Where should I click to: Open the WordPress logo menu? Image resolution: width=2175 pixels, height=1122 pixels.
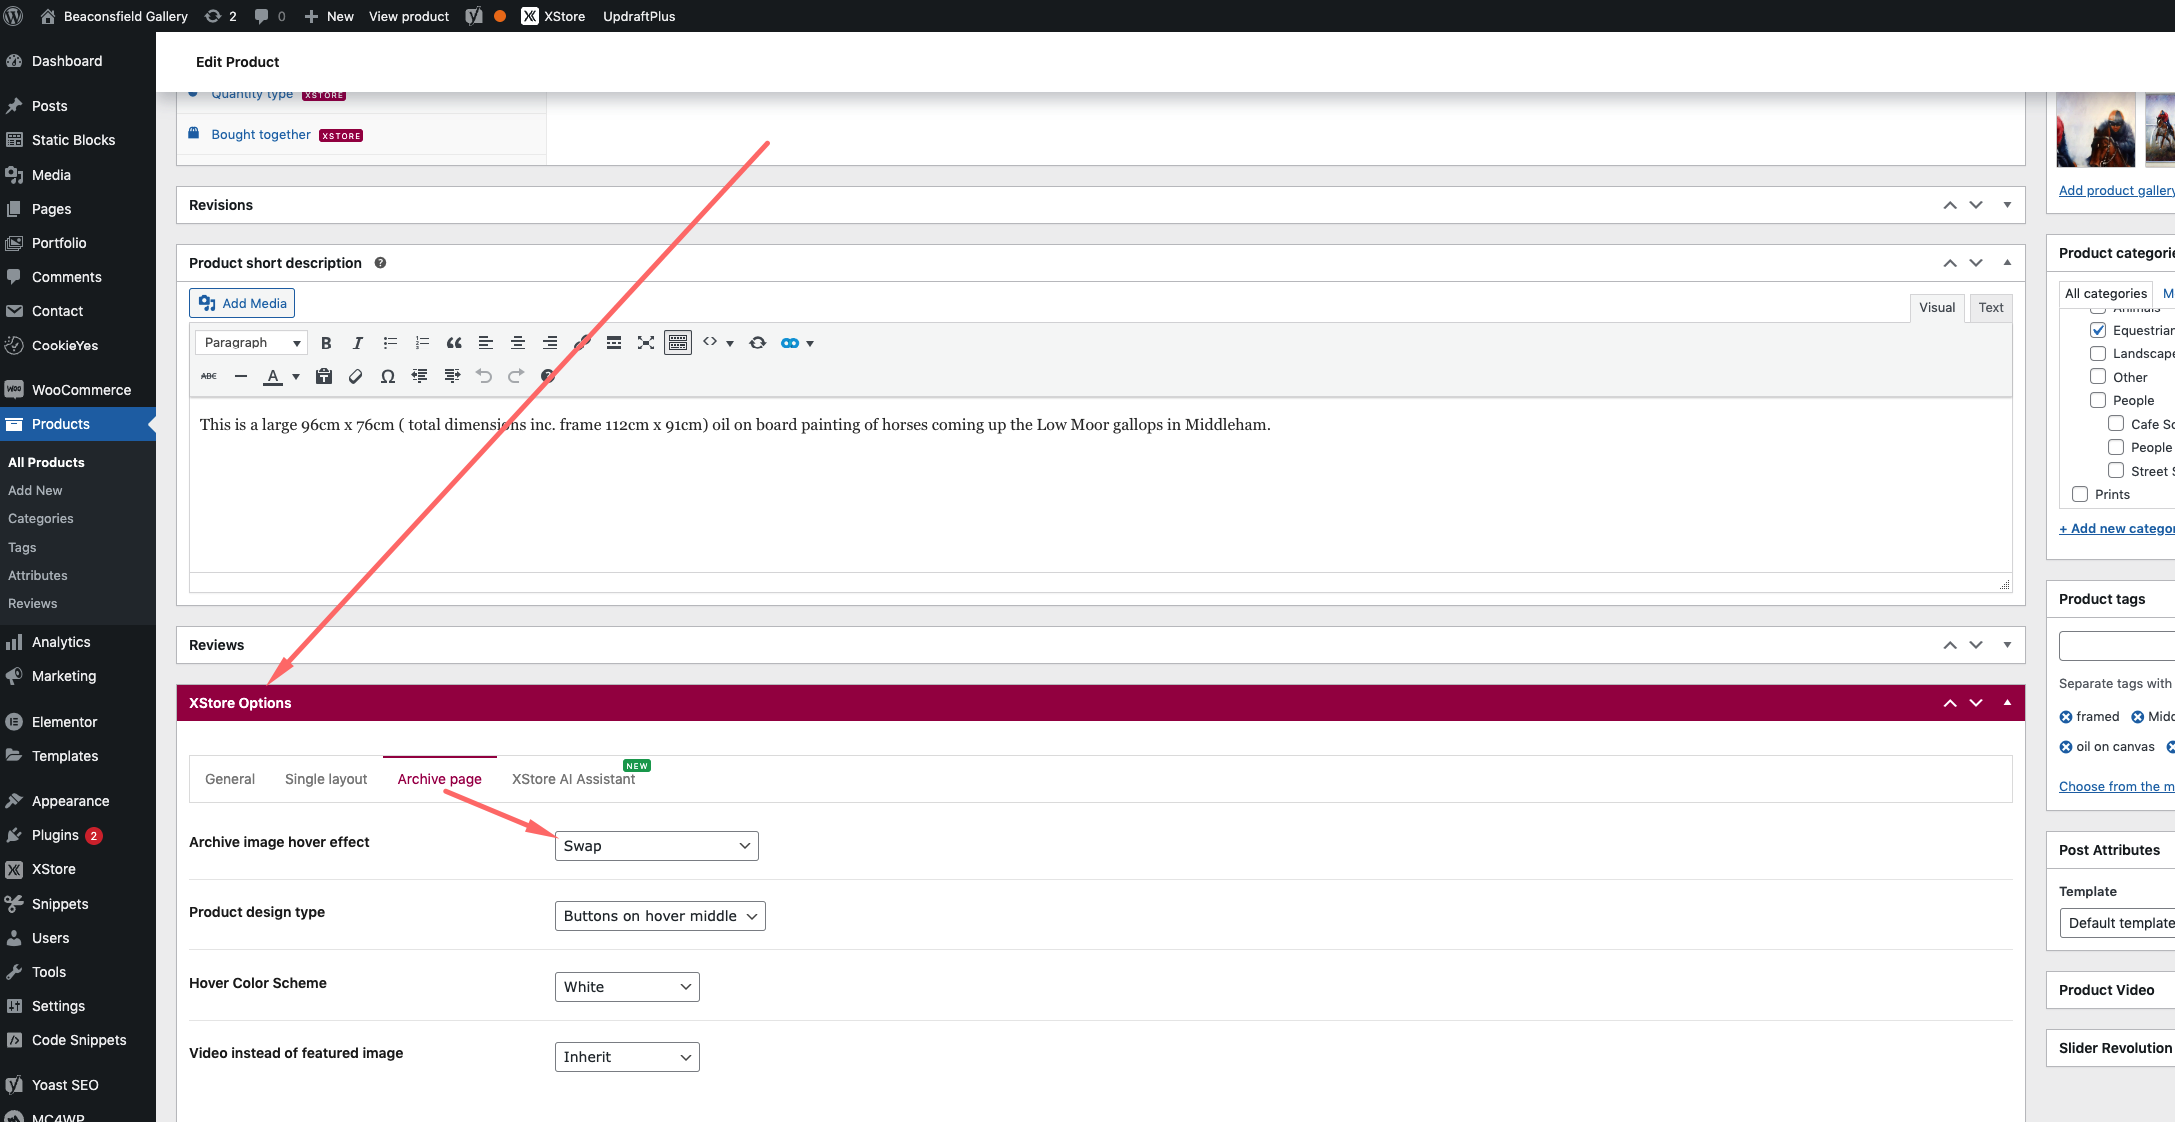point(14,16)
